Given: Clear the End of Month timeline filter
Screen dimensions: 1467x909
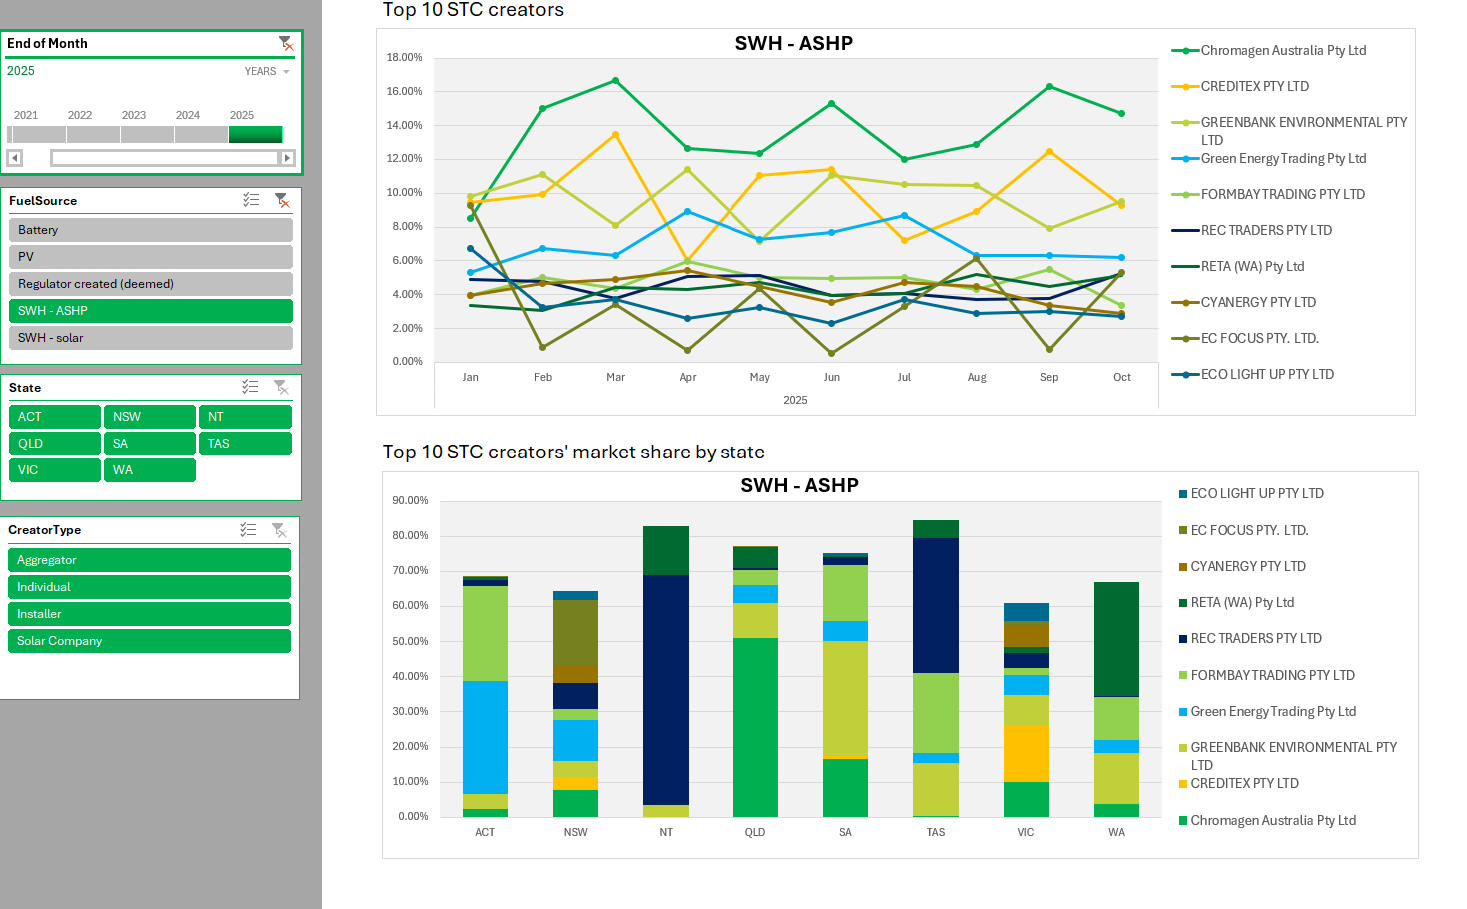Looking at the screenshot, I should coord(286,43).
